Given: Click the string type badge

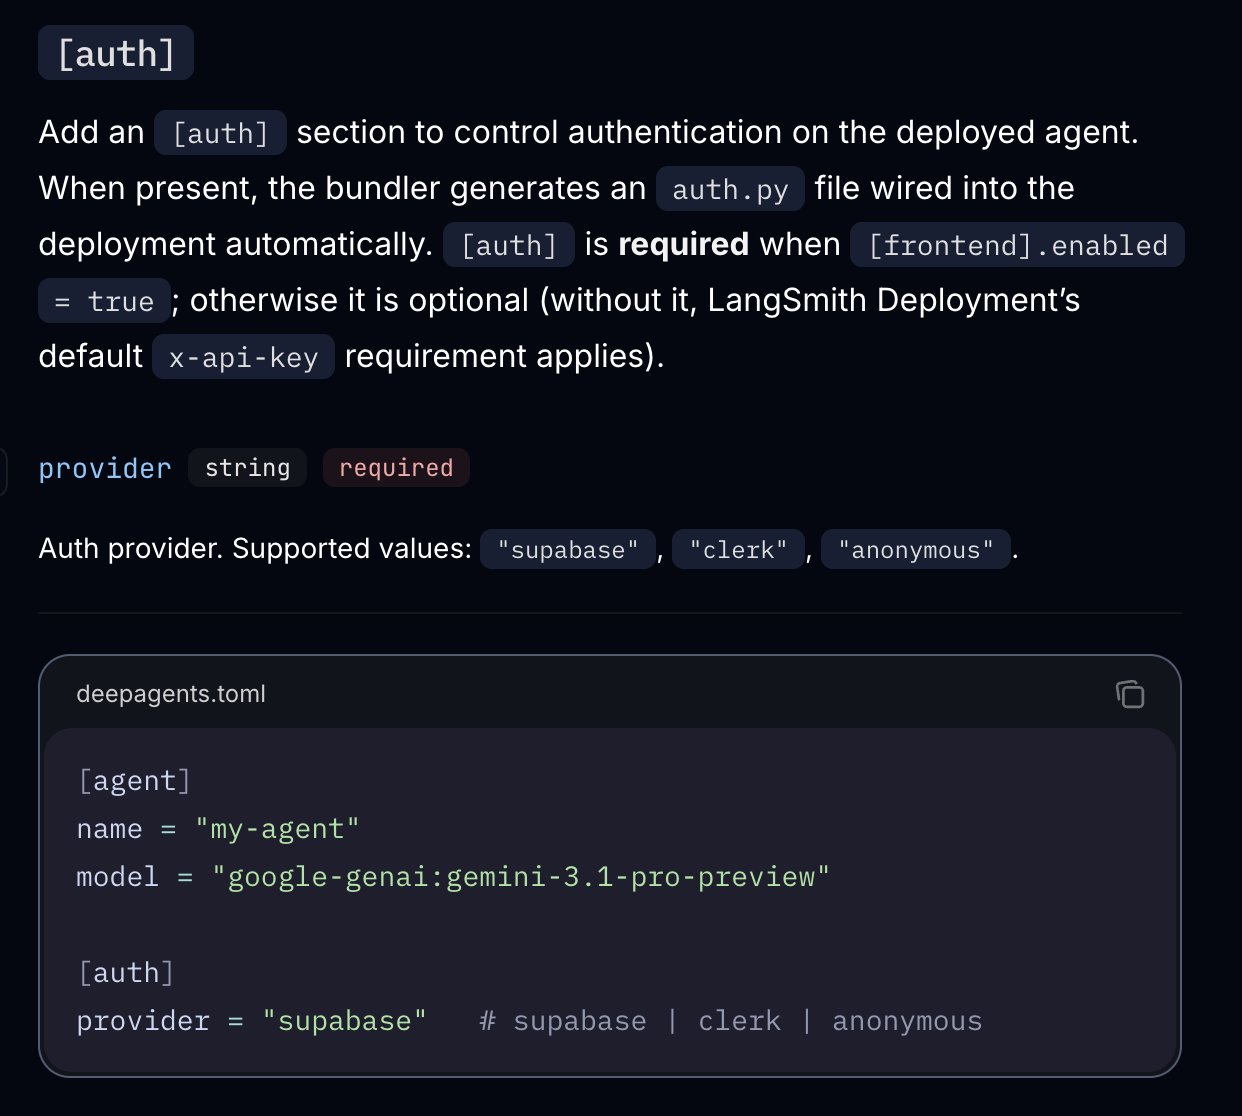Looking at the screenshot, I should click(x=247, y=468).
